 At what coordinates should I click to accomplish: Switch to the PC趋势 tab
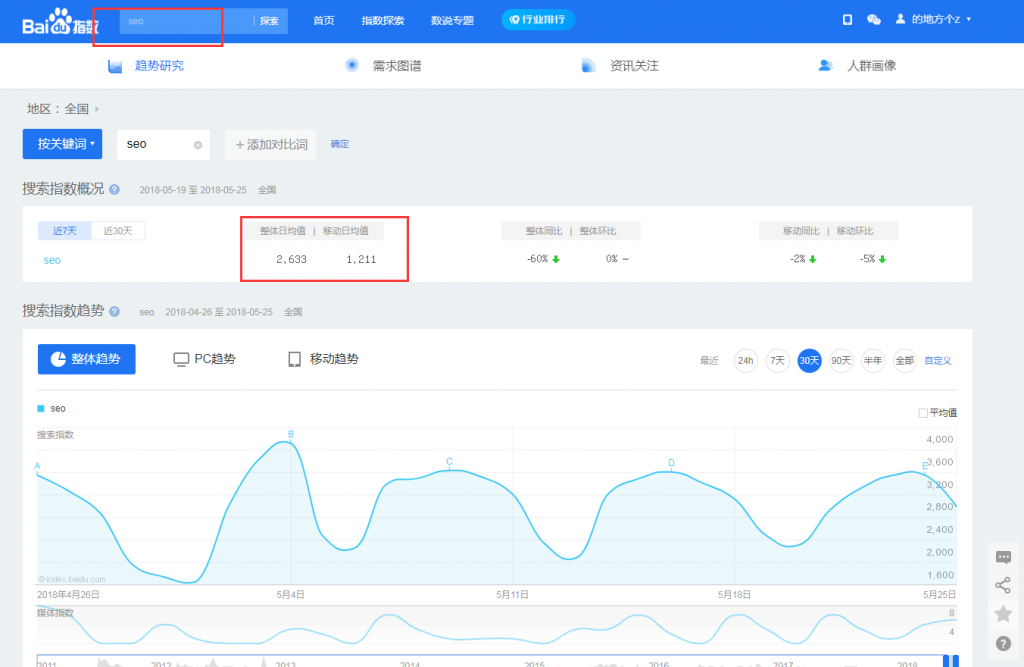205,359
